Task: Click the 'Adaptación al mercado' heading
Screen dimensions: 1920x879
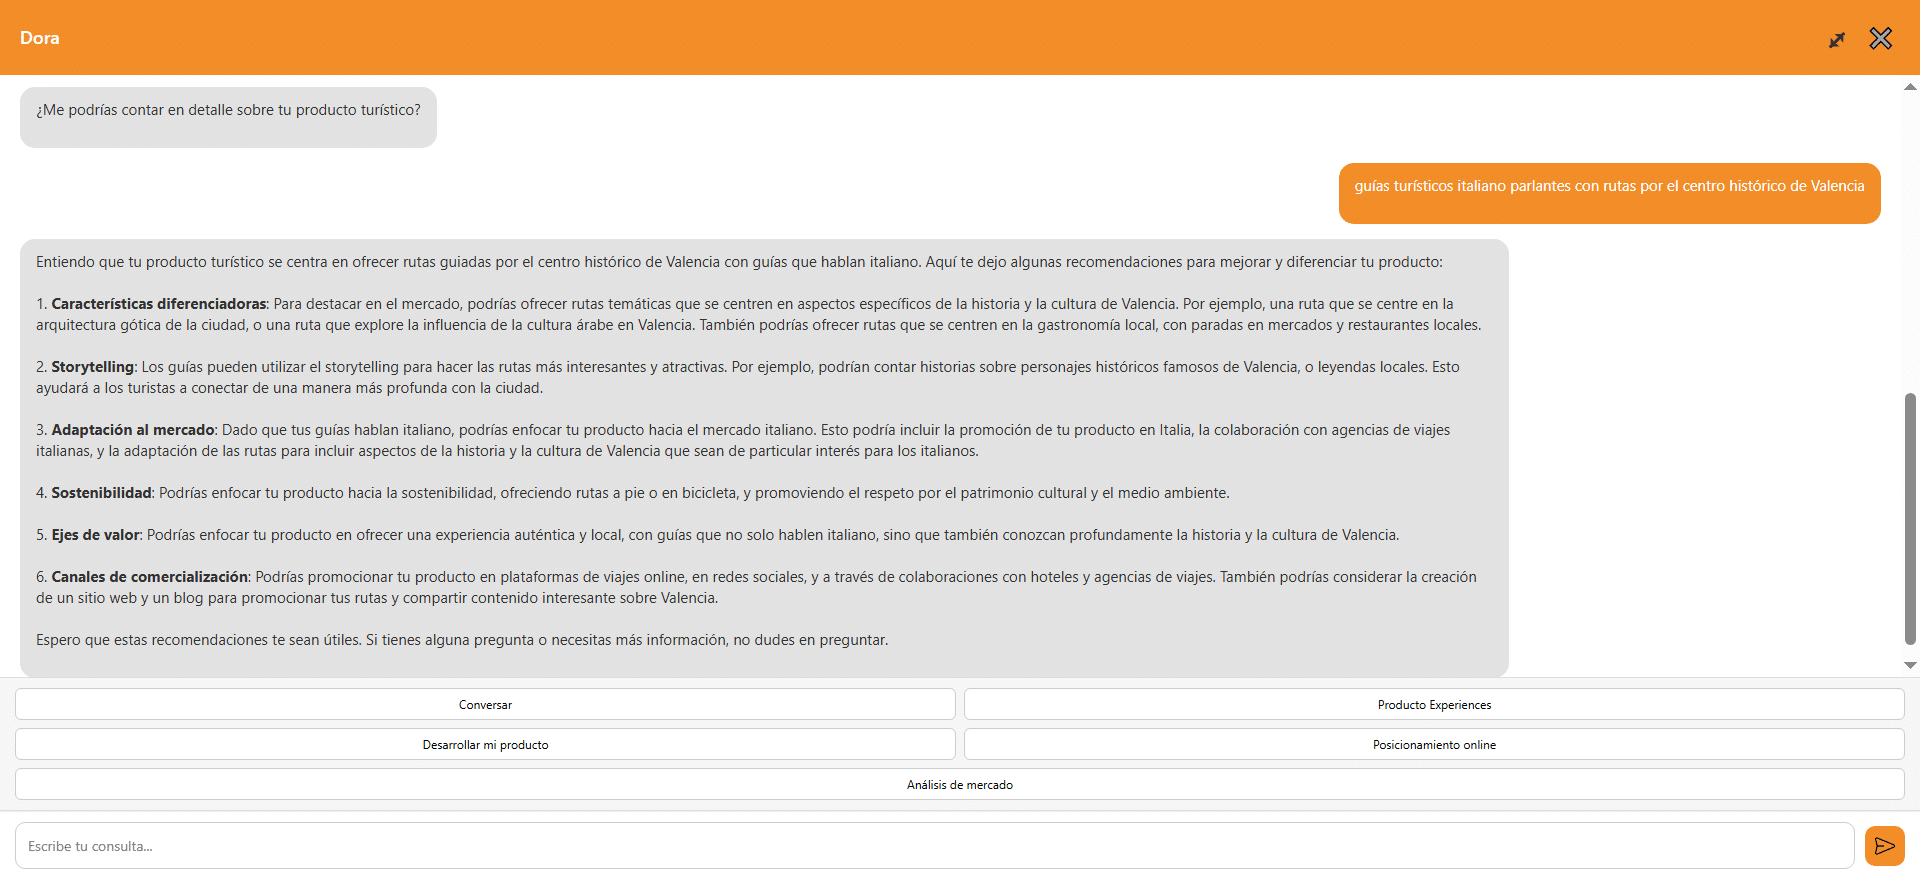Action: point(133,430)
